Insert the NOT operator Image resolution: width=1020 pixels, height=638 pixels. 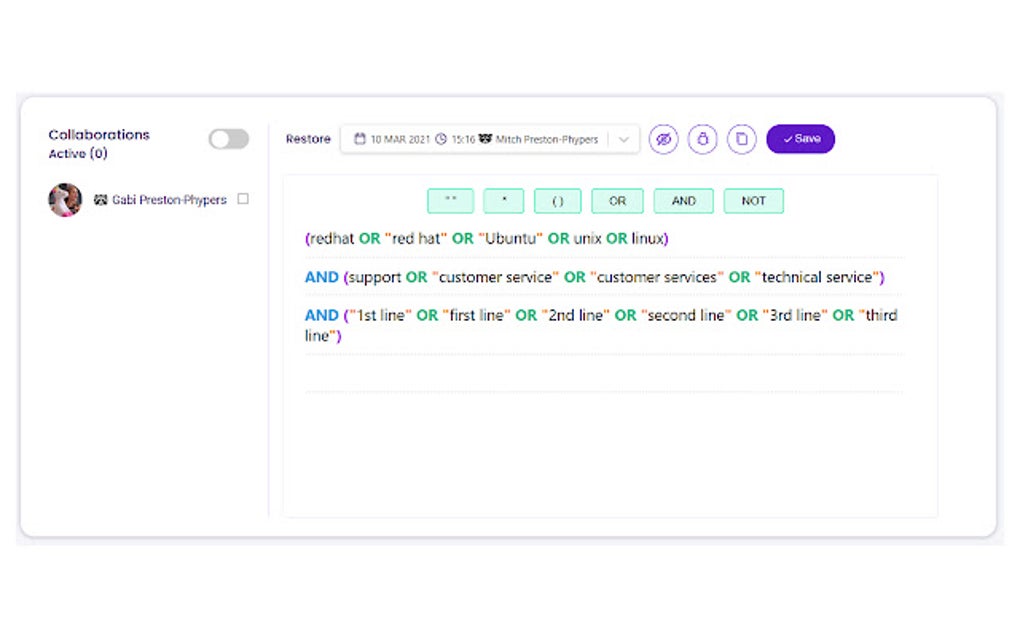[753, 201]
